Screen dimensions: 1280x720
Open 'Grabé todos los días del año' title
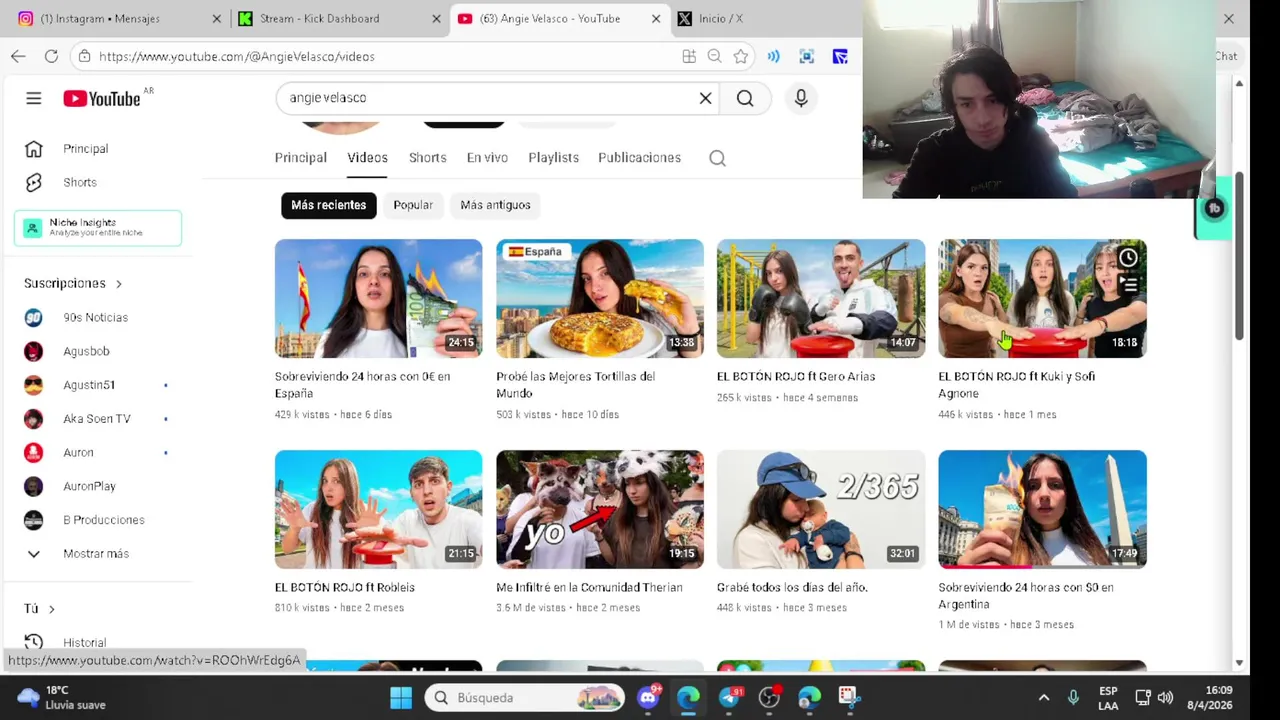(792, 588)
